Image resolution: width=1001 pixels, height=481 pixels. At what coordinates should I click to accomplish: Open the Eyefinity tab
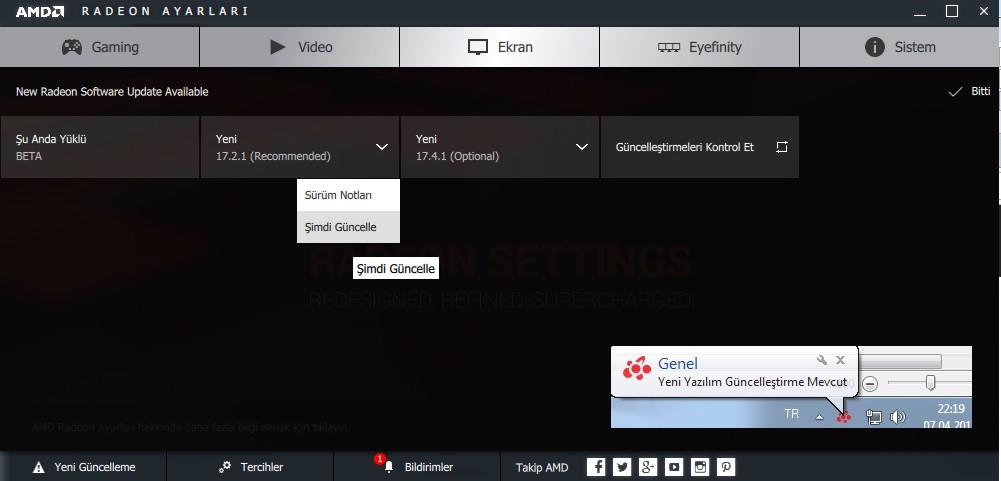click(x=699, y=47)
